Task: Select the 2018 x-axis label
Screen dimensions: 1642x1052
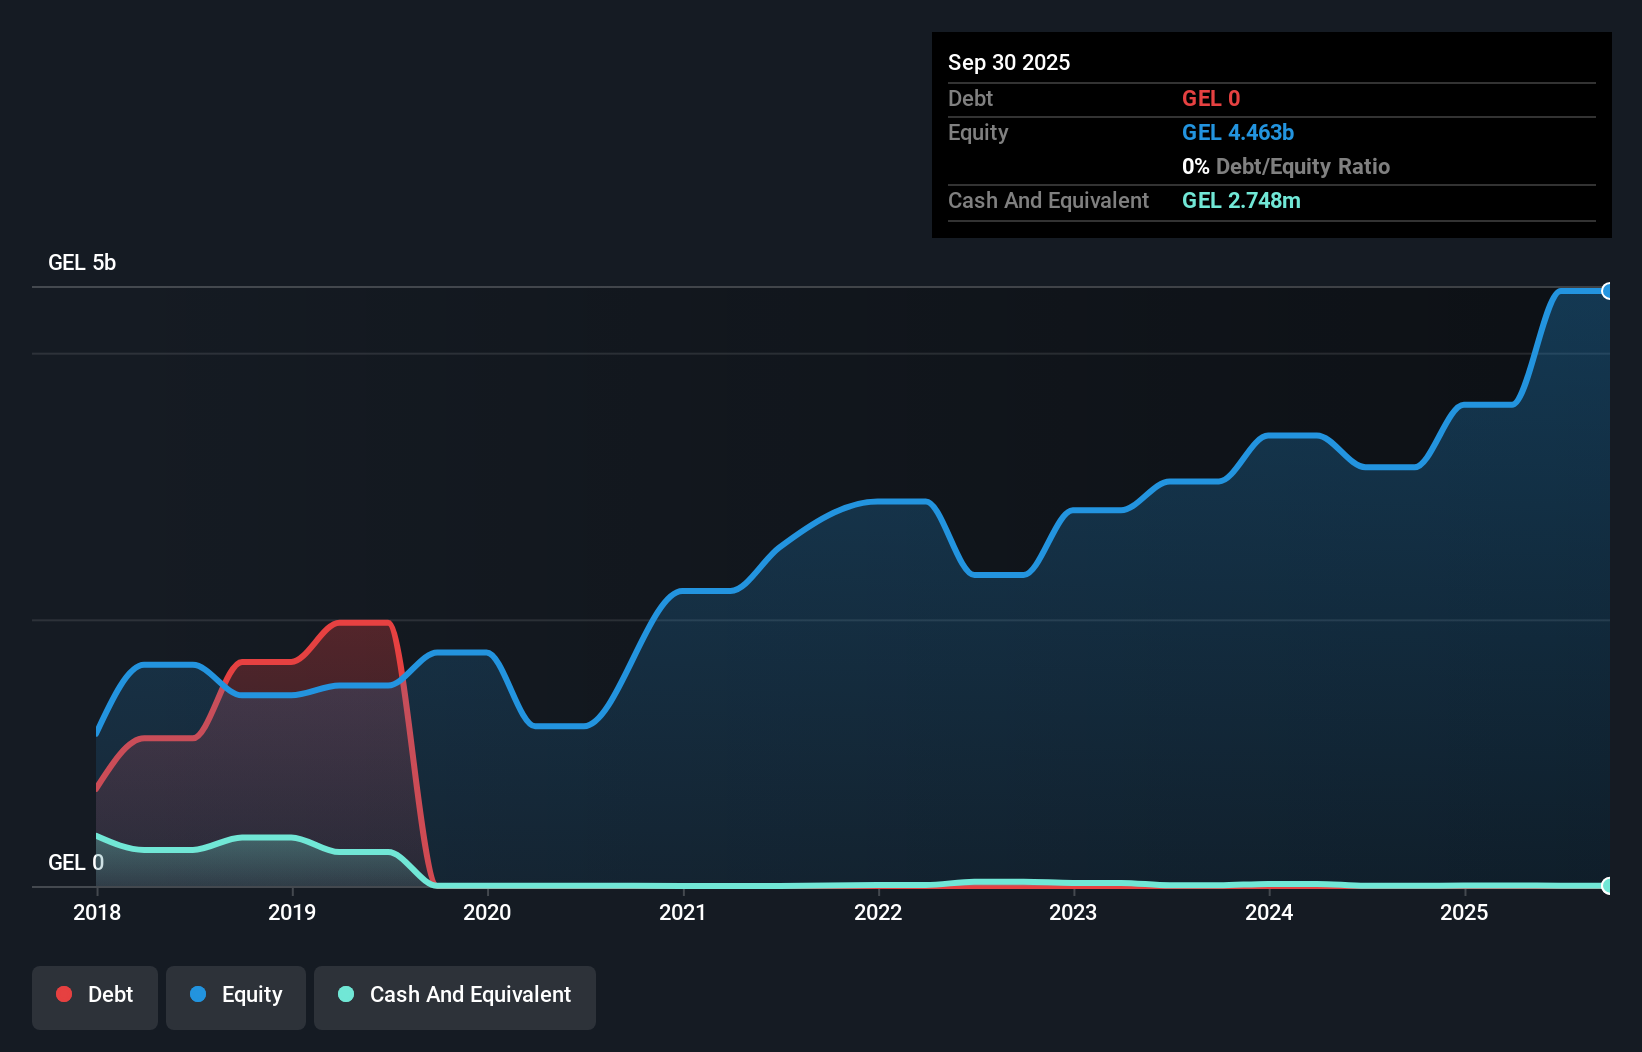Action: click(97, 912)
